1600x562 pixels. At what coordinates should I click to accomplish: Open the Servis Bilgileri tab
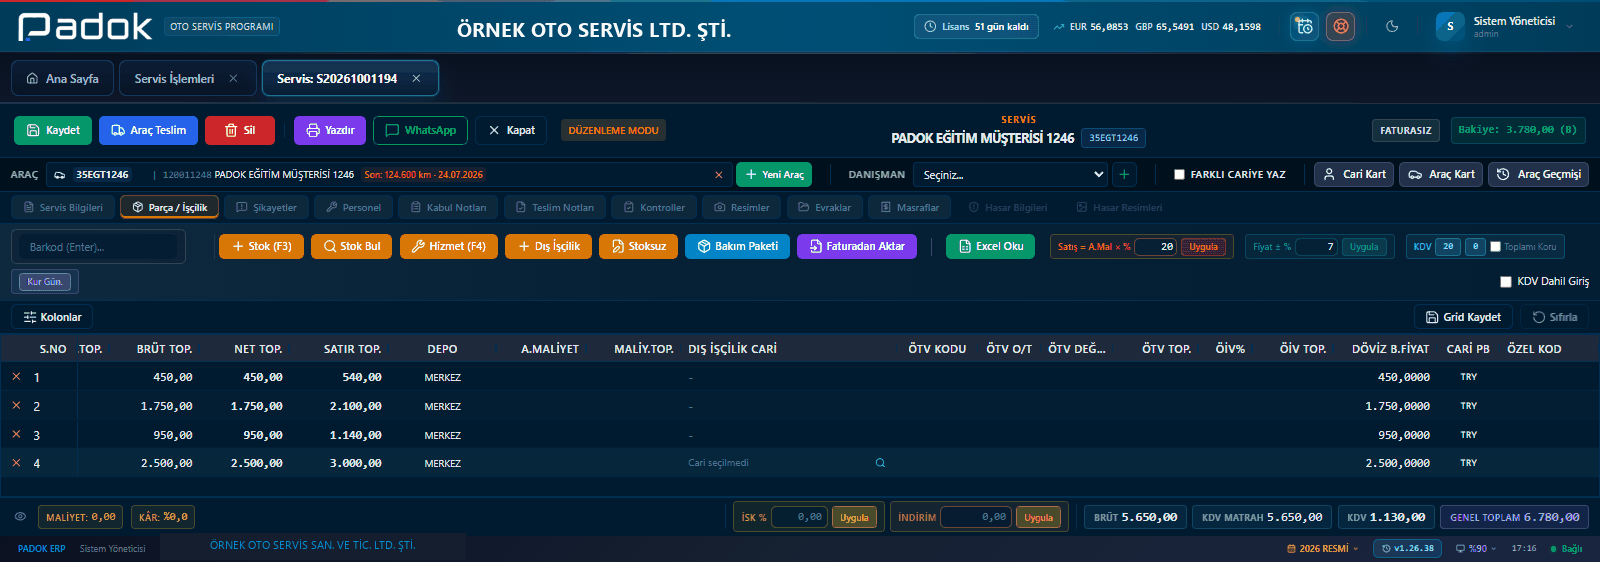63,207
